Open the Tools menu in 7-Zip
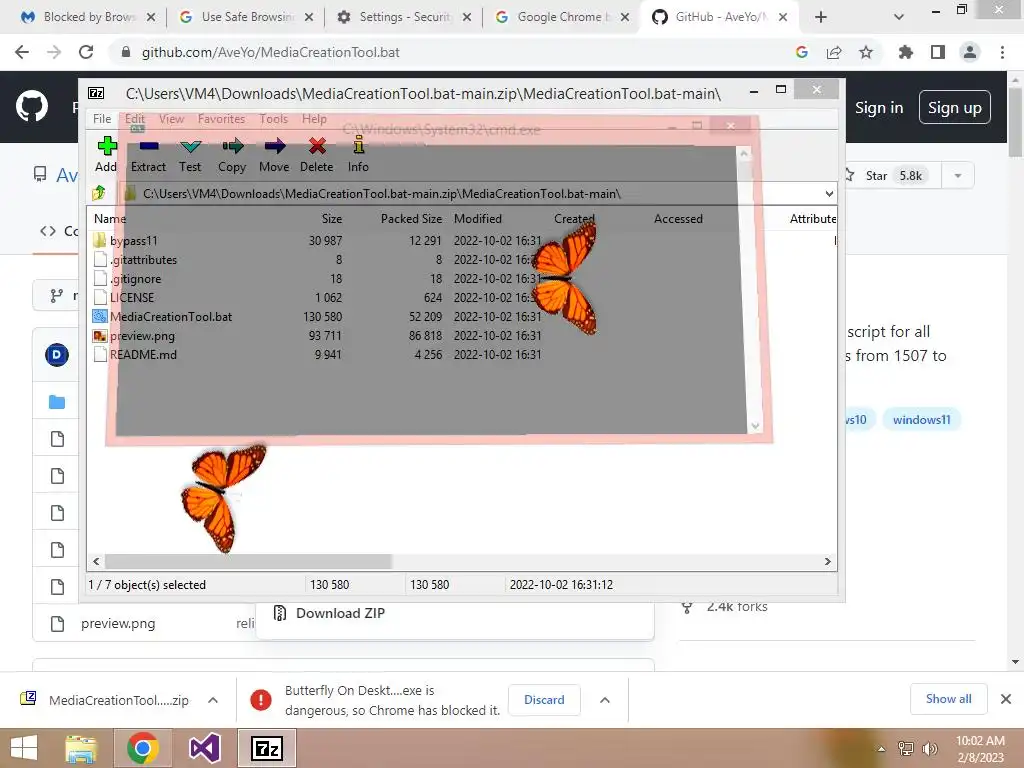The image size is (1024, 768). 273,119
